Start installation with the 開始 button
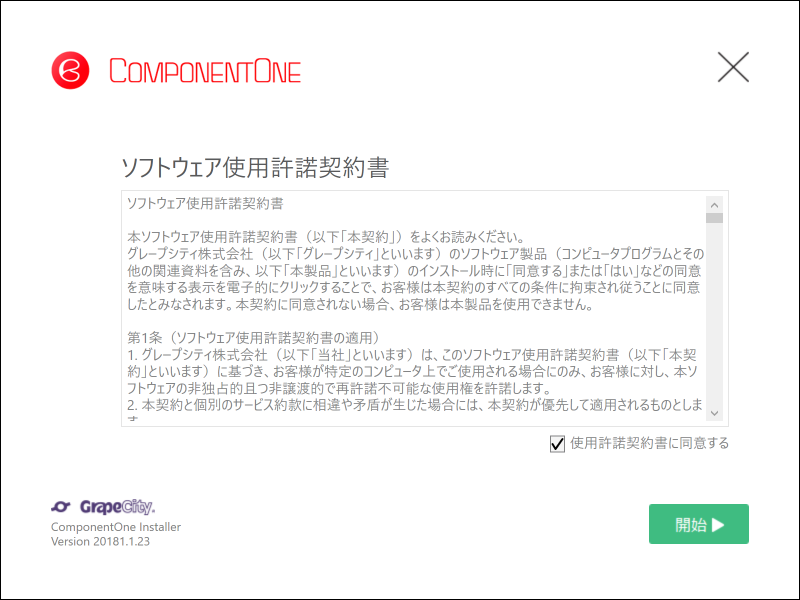The height and width of the screenshot is (600, 800). [698, 524]
